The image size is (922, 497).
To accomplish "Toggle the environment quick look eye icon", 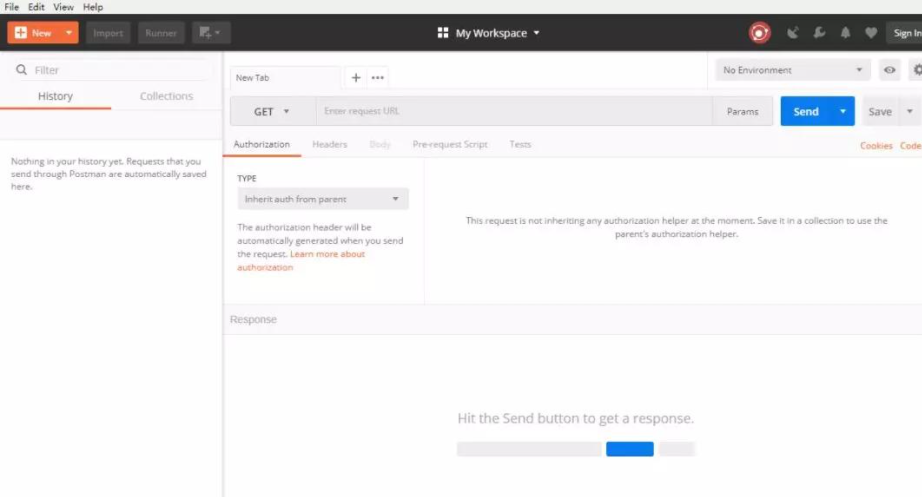I will (890, 70).
